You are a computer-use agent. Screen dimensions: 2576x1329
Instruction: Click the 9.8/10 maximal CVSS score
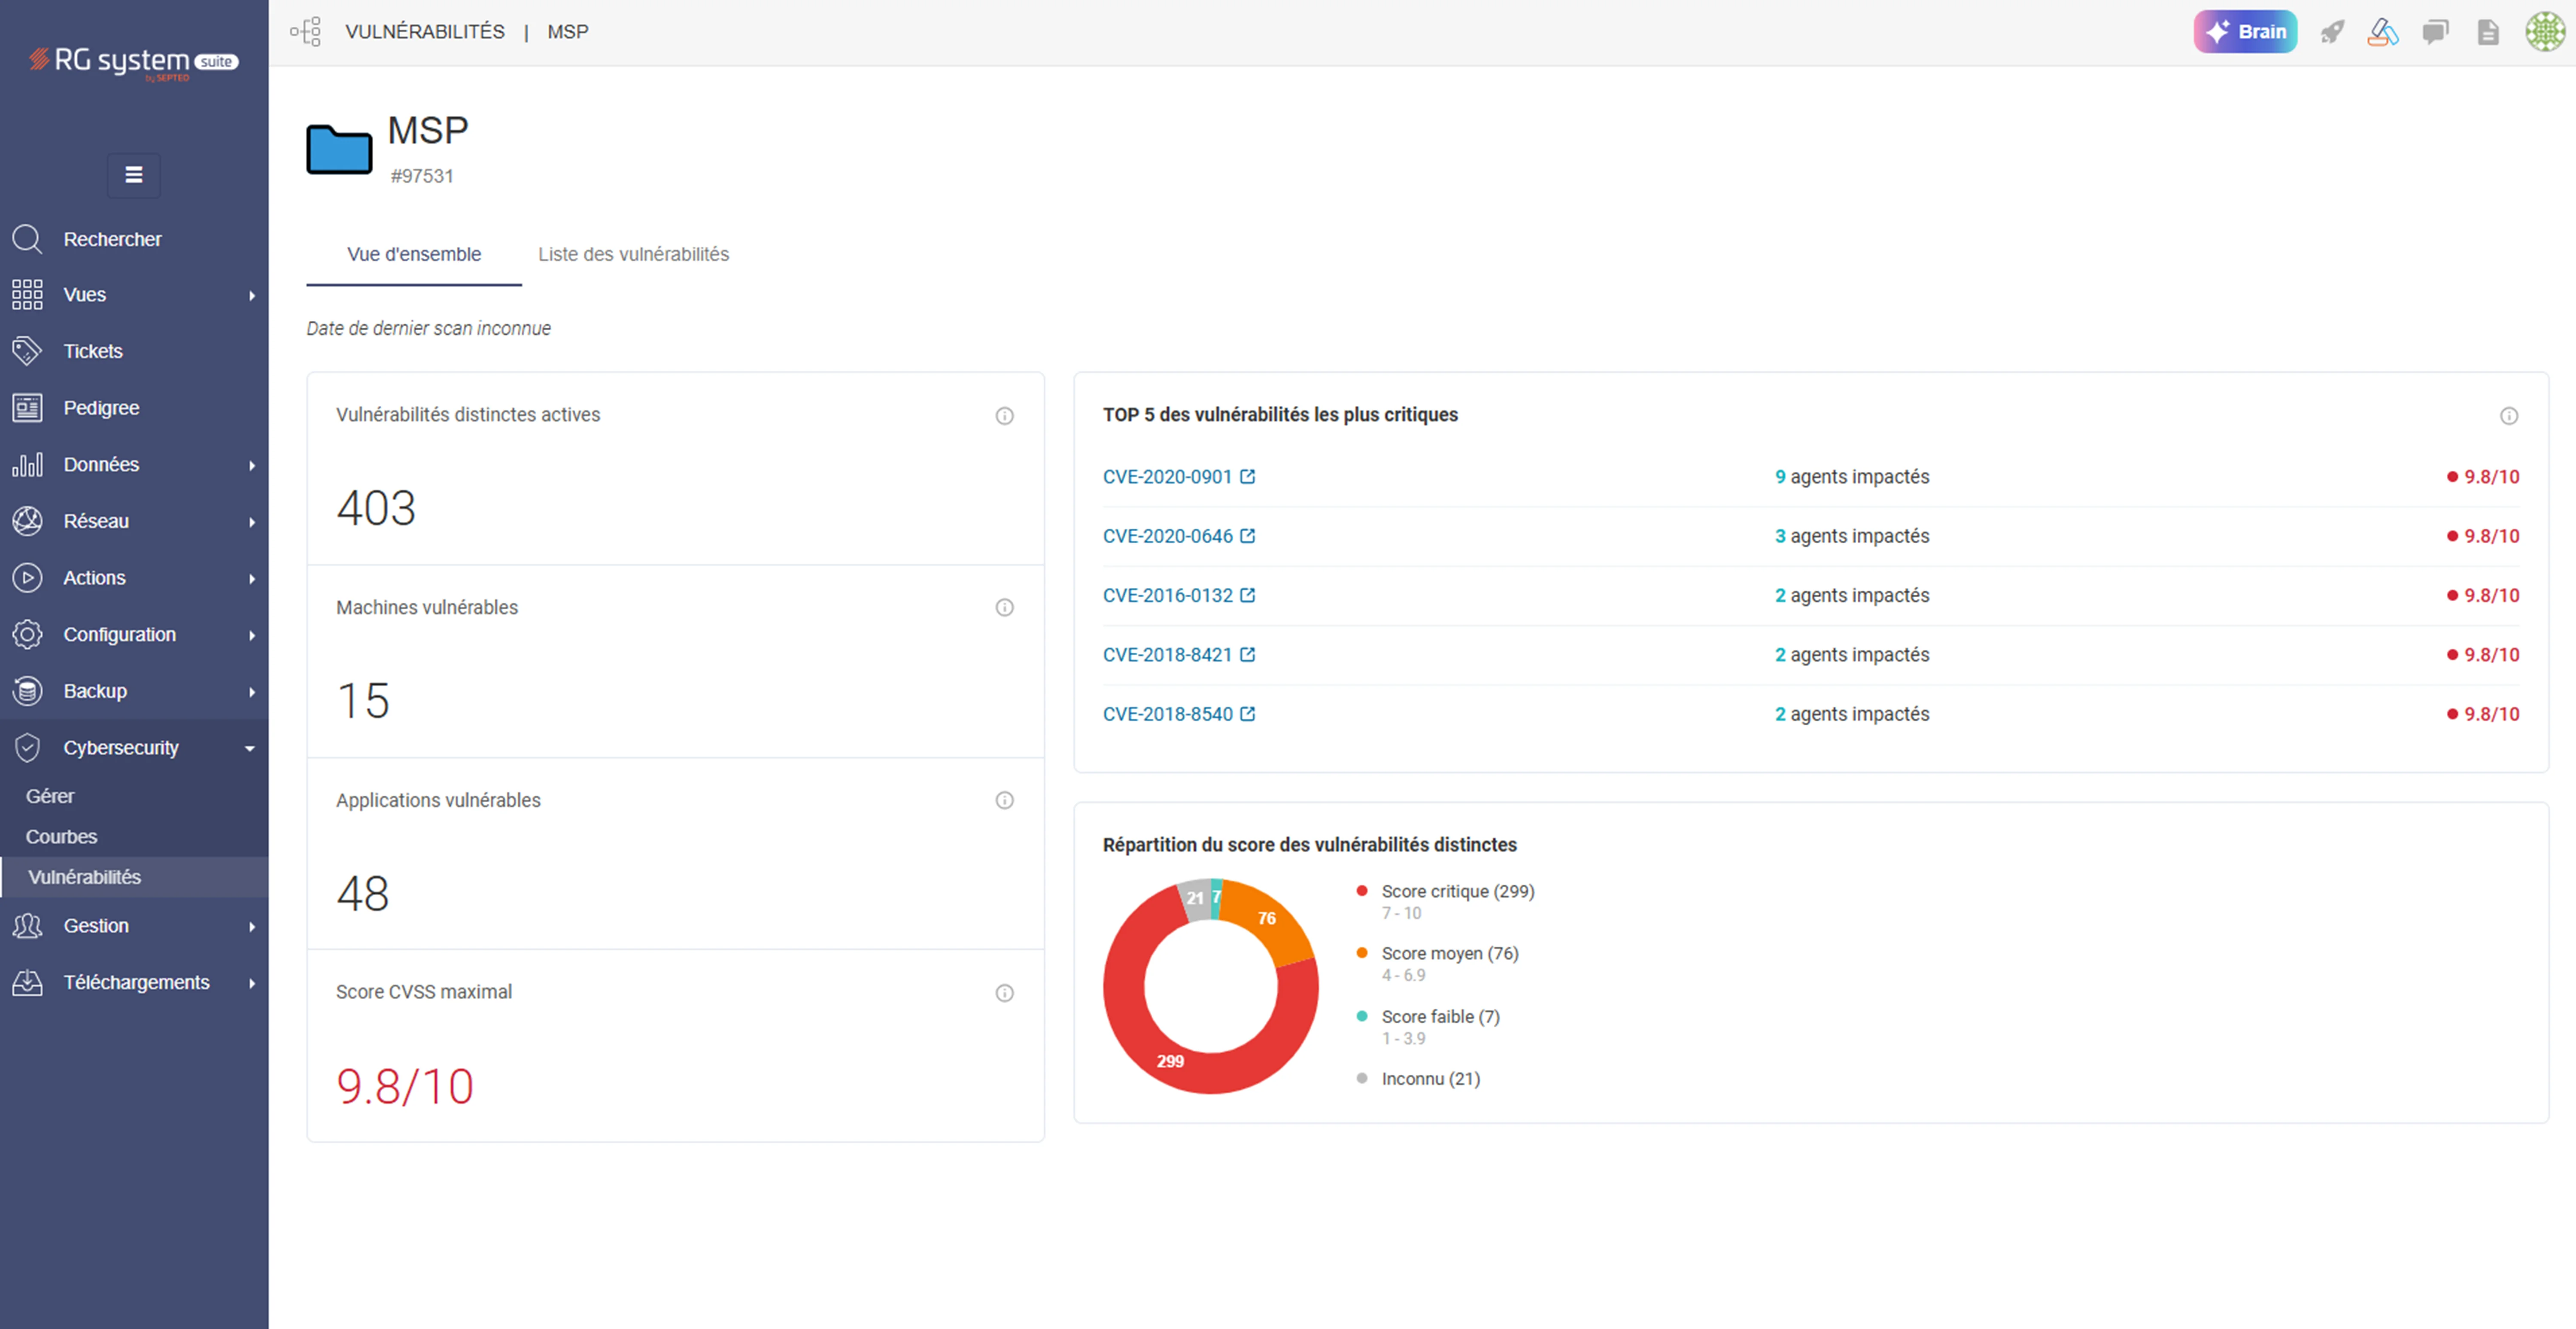[x=405, y=1087]
